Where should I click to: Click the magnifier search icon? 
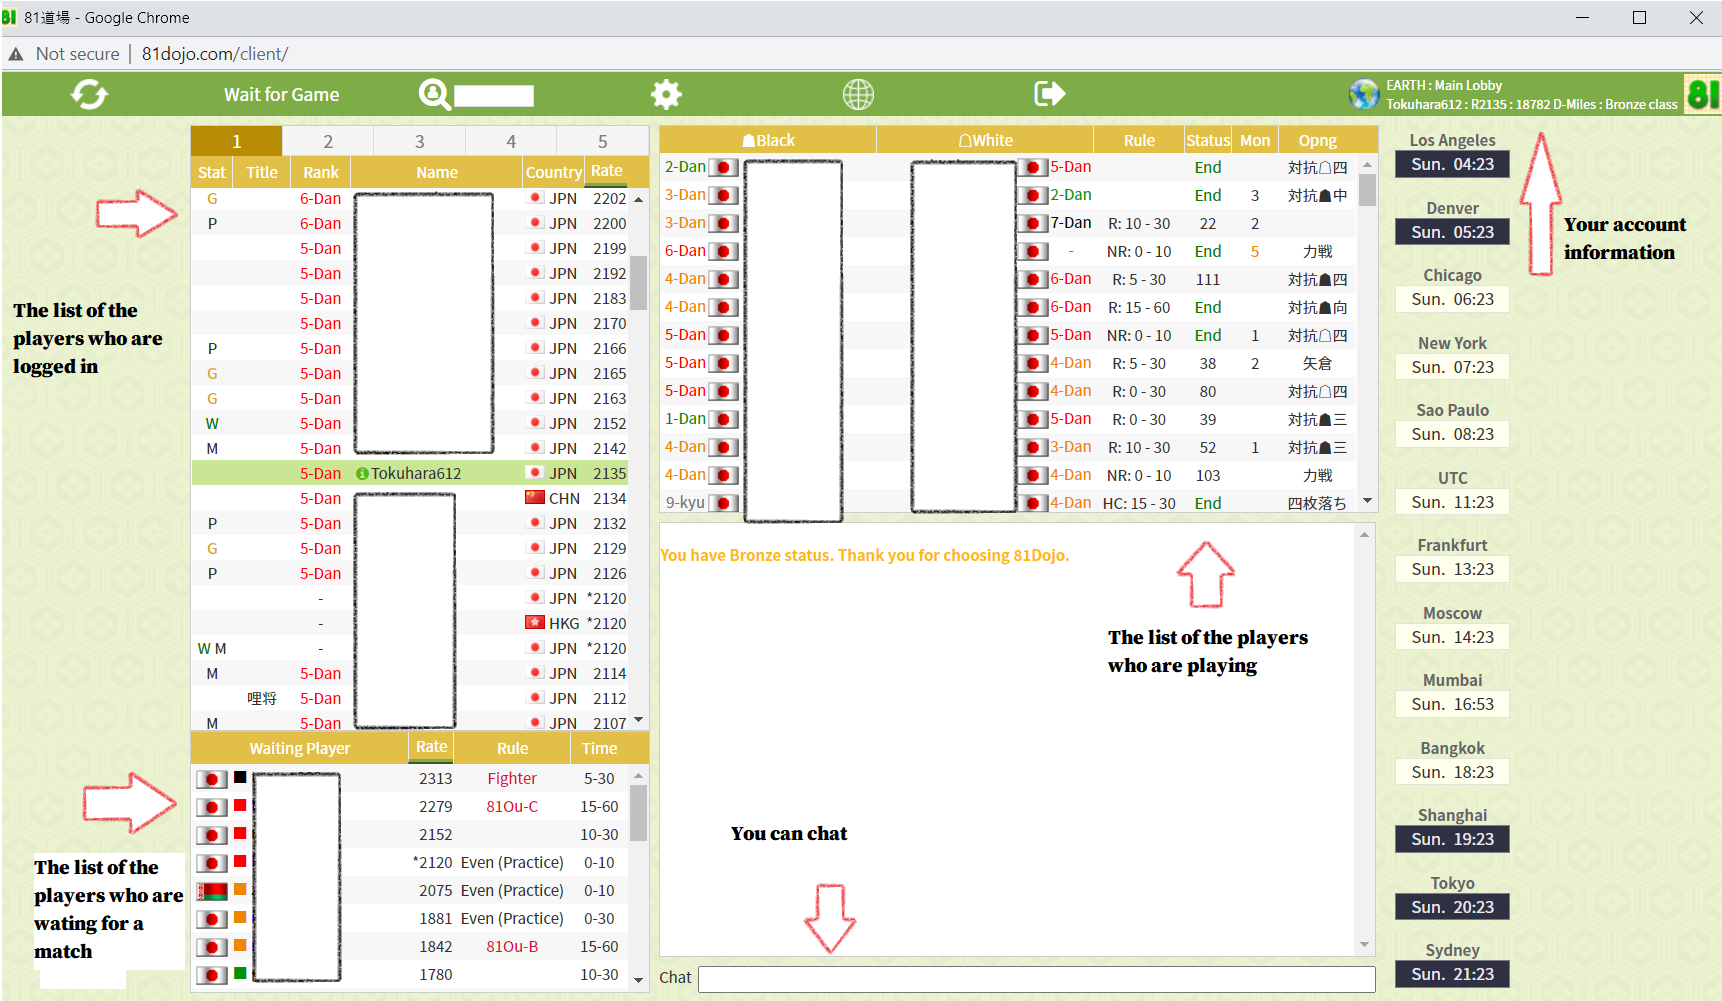(434, 95)
